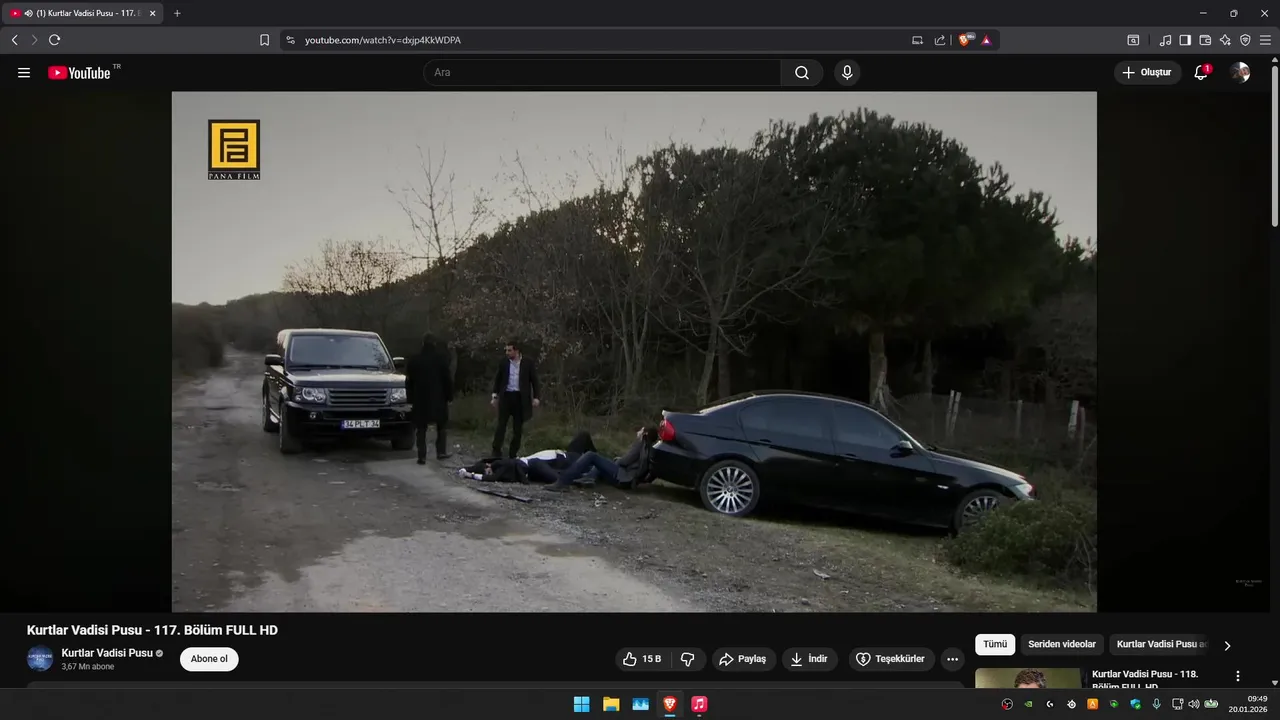Focus the Ara search field

(x=602, y=72)
